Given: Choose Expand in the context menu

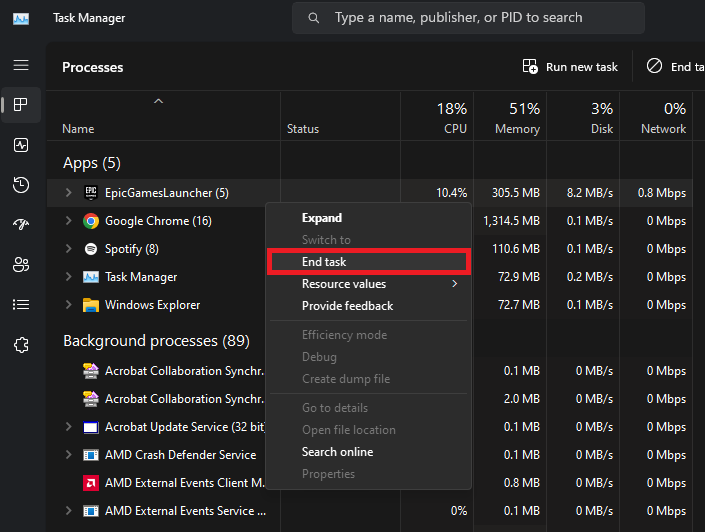Looking at the screenshot, I should (x=368, y=218).
